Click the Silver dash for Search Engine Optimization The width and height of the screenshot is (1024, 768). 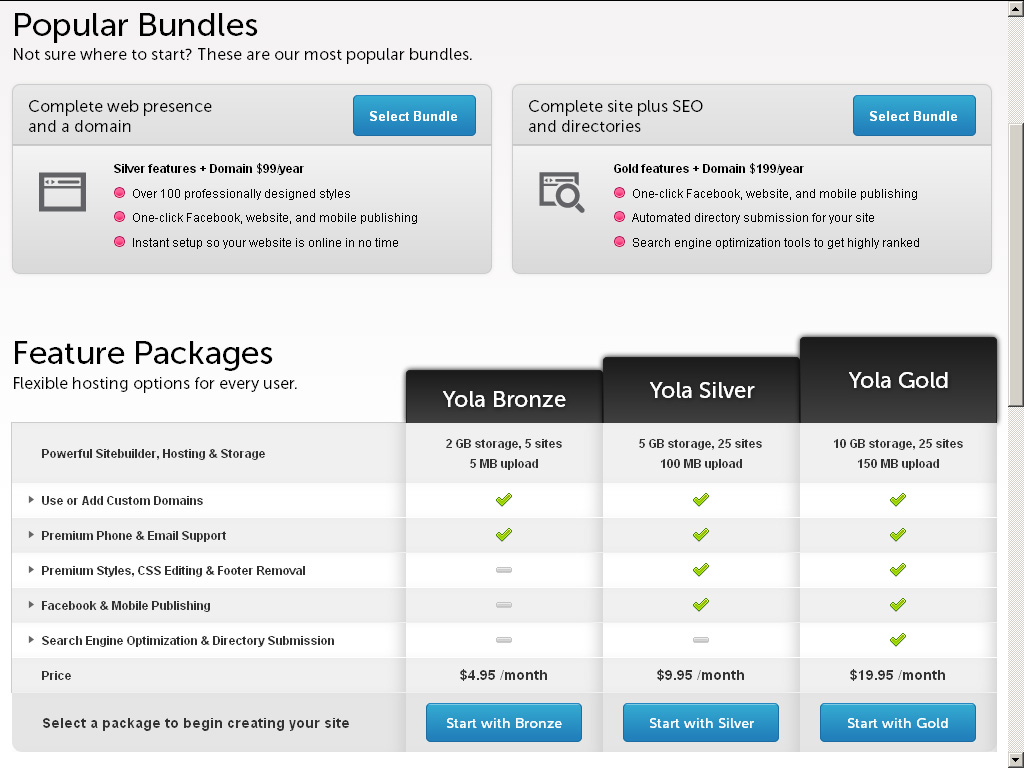(x=701, y=640)
